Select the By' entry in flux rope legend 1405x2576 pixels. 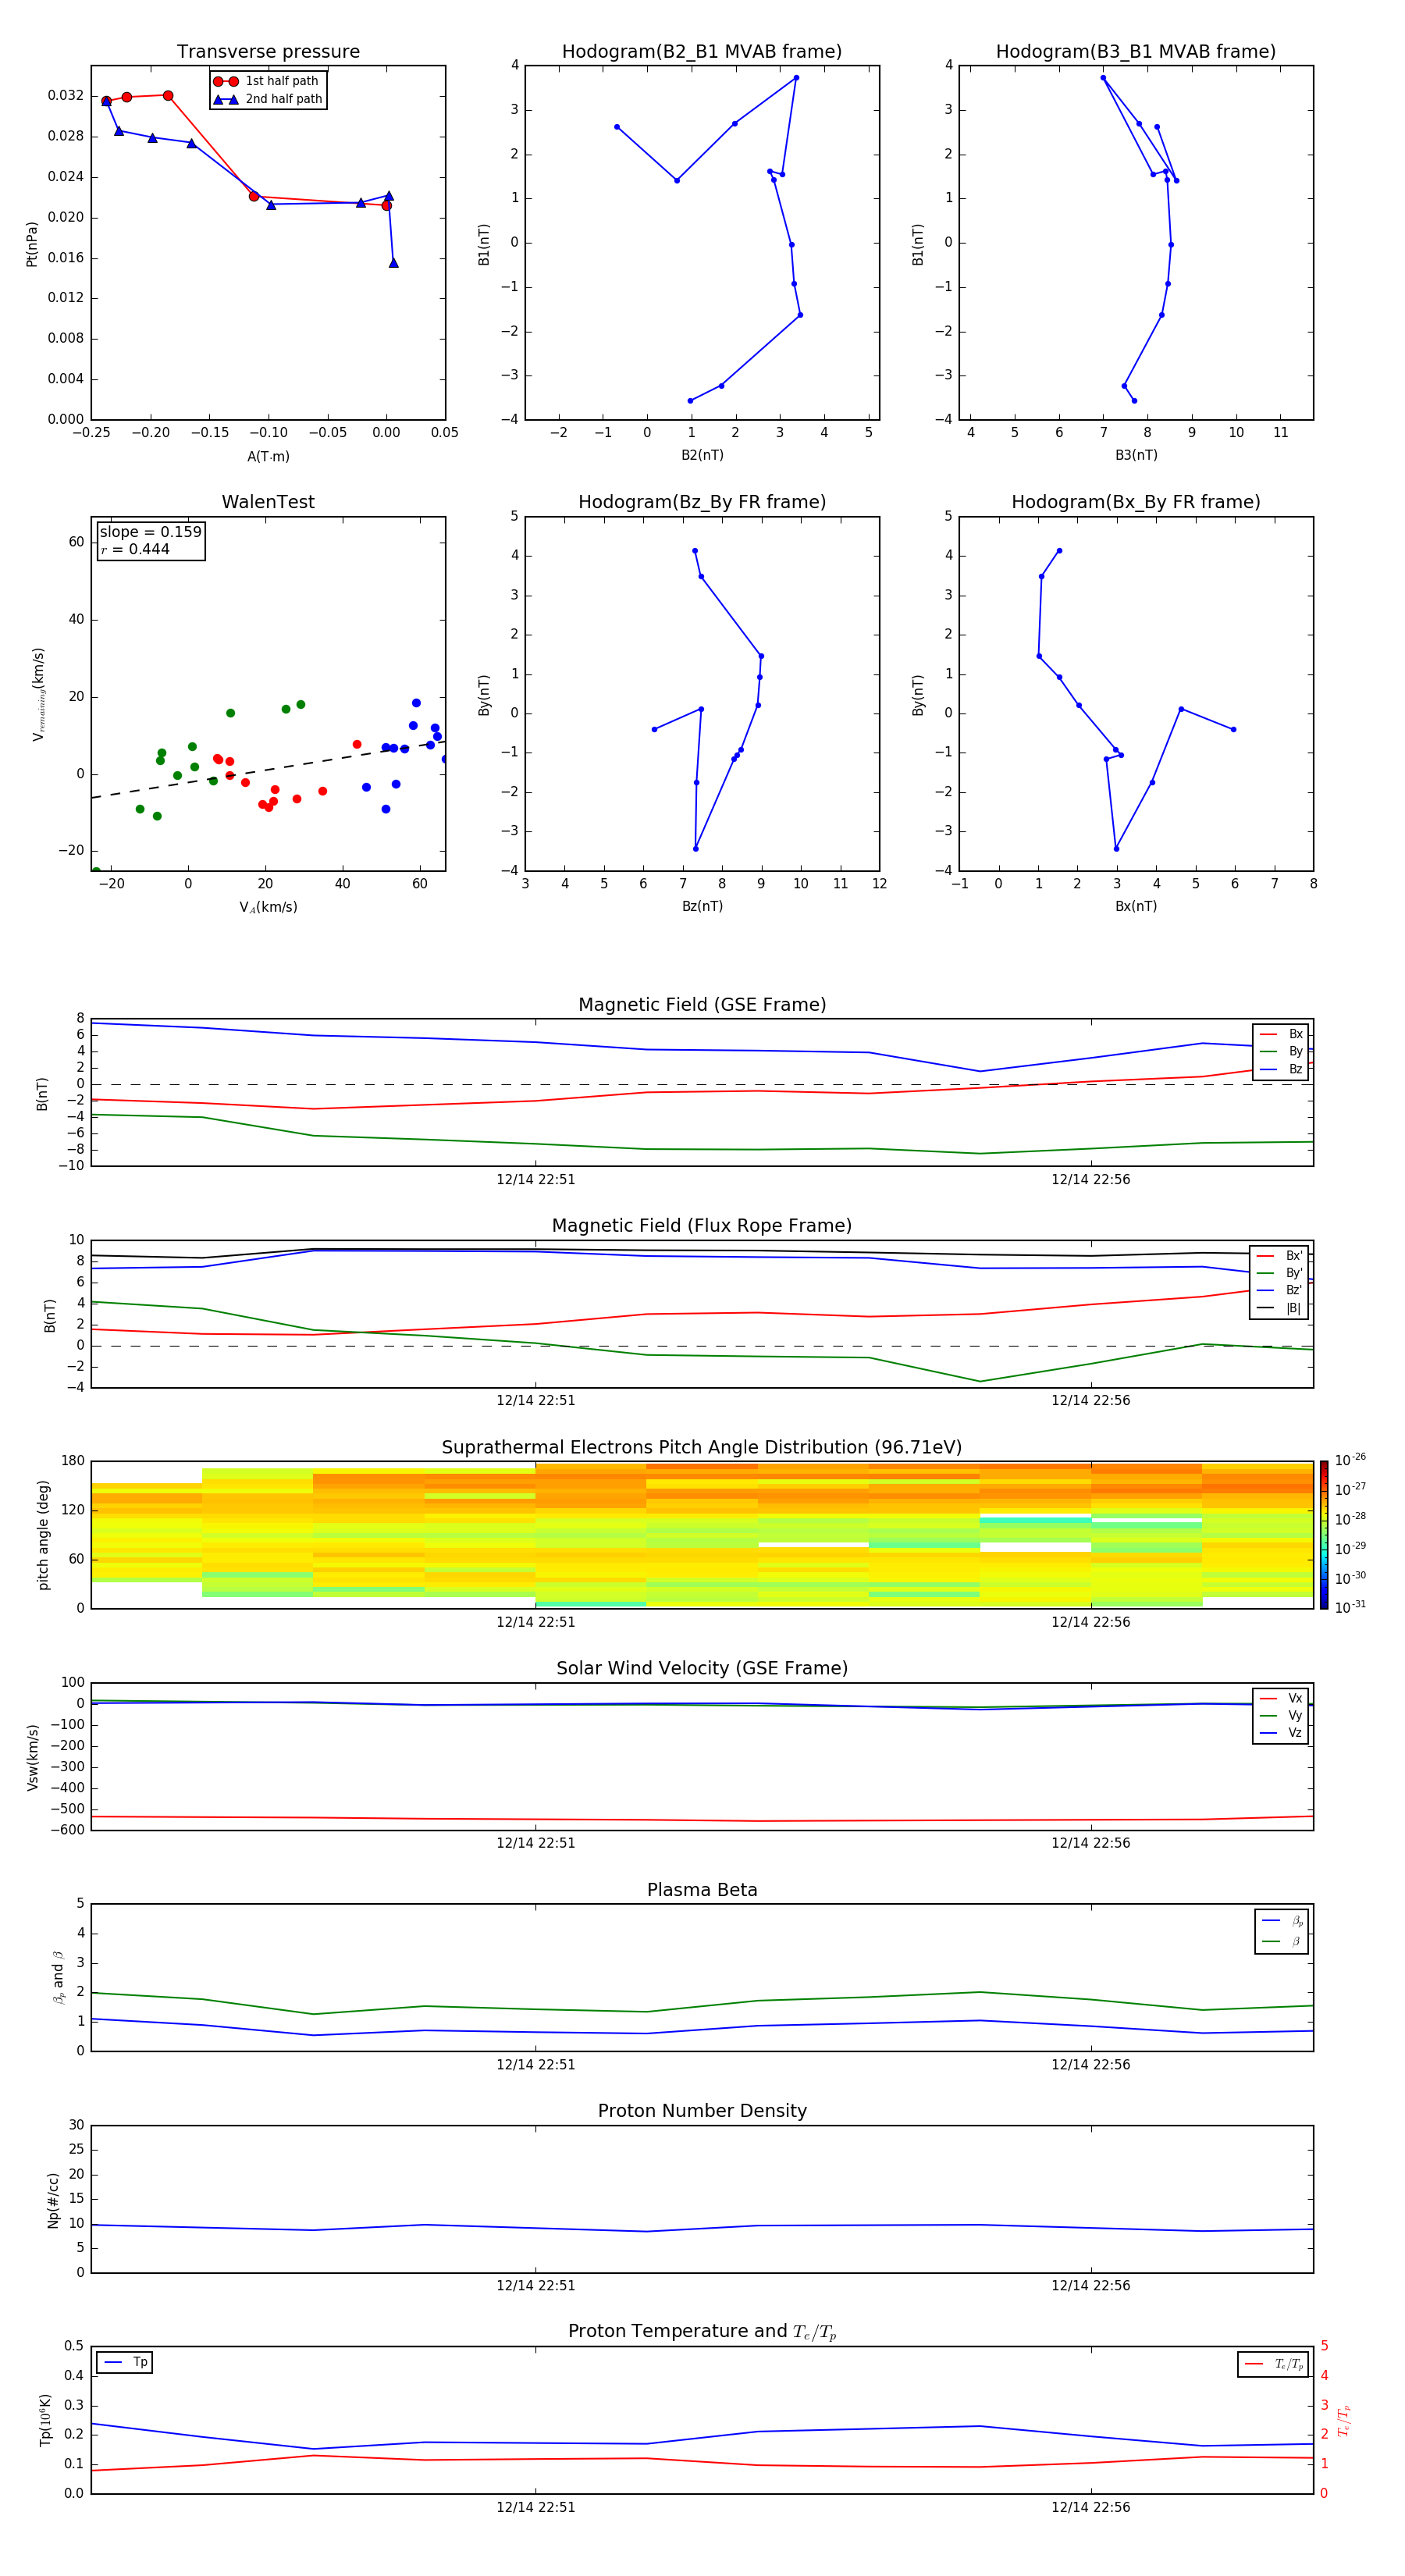1280,1273
